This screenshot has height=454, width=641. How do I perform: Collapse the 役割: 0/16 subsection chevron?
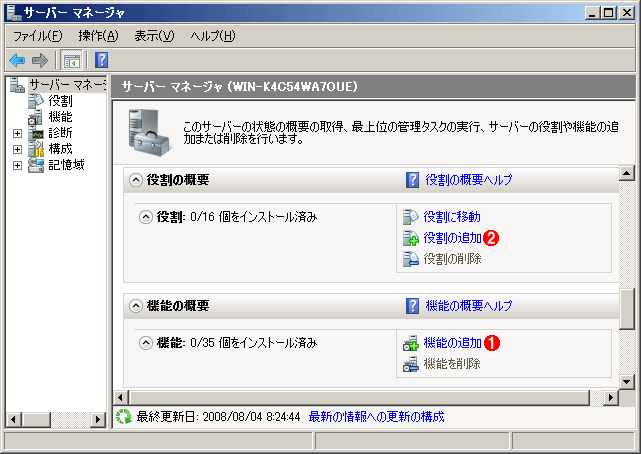[146, 217]
